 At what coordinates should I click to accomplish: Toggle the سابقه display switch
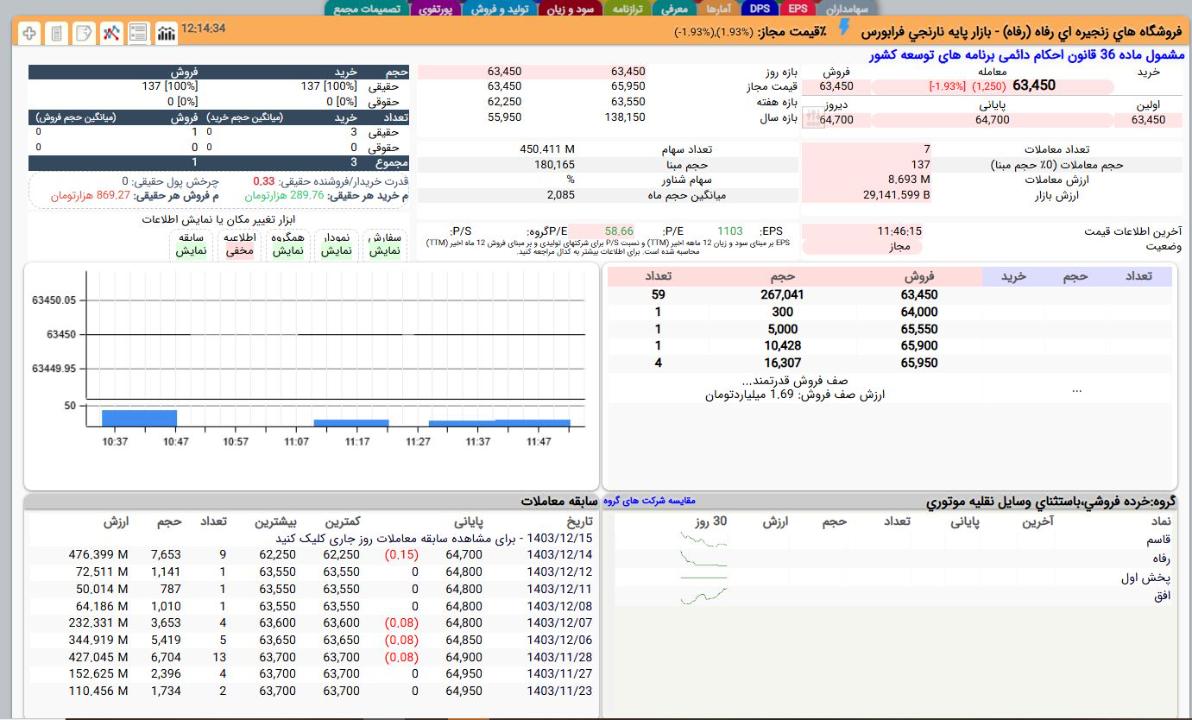pos(191,245)
